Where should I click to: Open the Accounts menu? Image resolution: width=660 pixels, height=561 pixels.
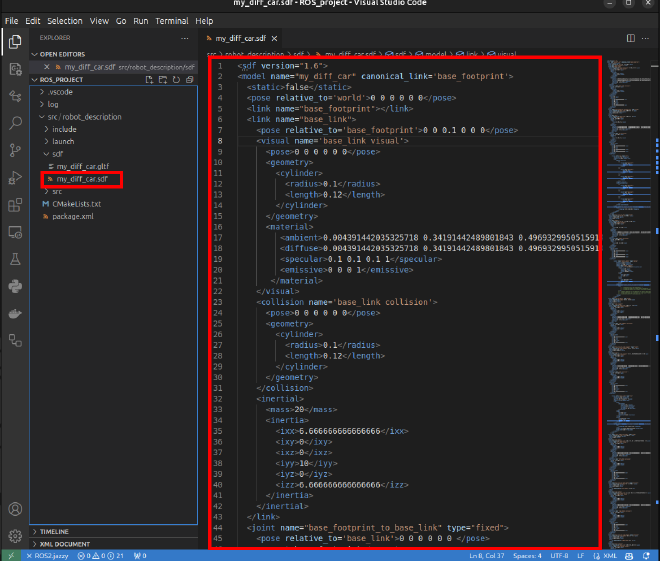pos(15,509)
